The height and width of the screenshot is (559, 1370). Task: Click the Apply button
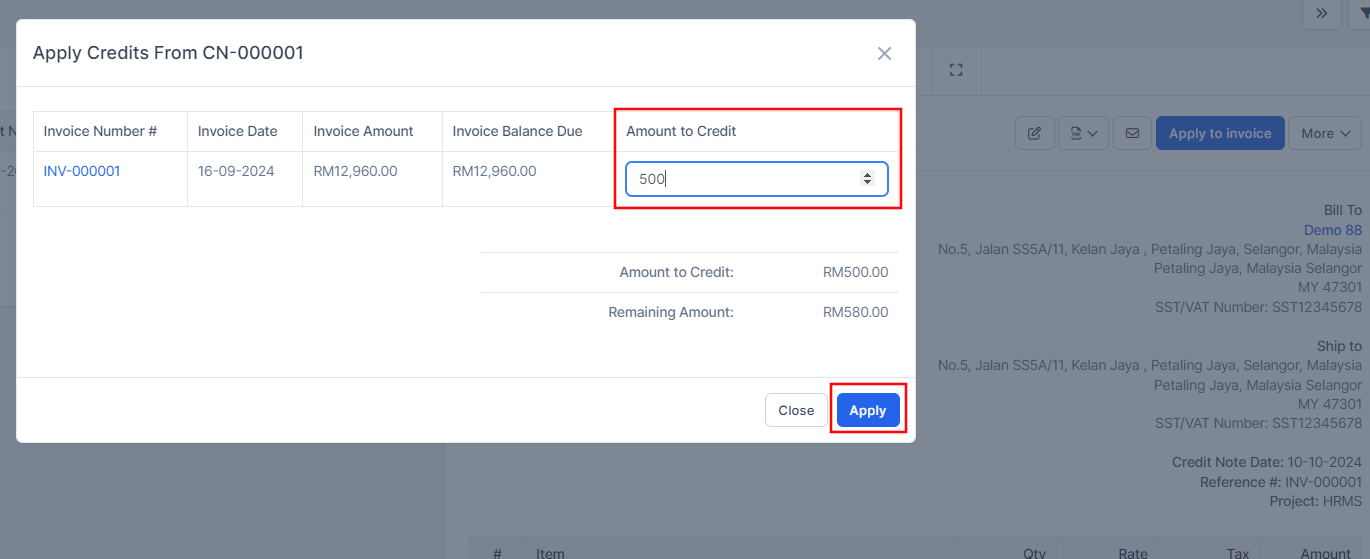click(x=868, y=410)
